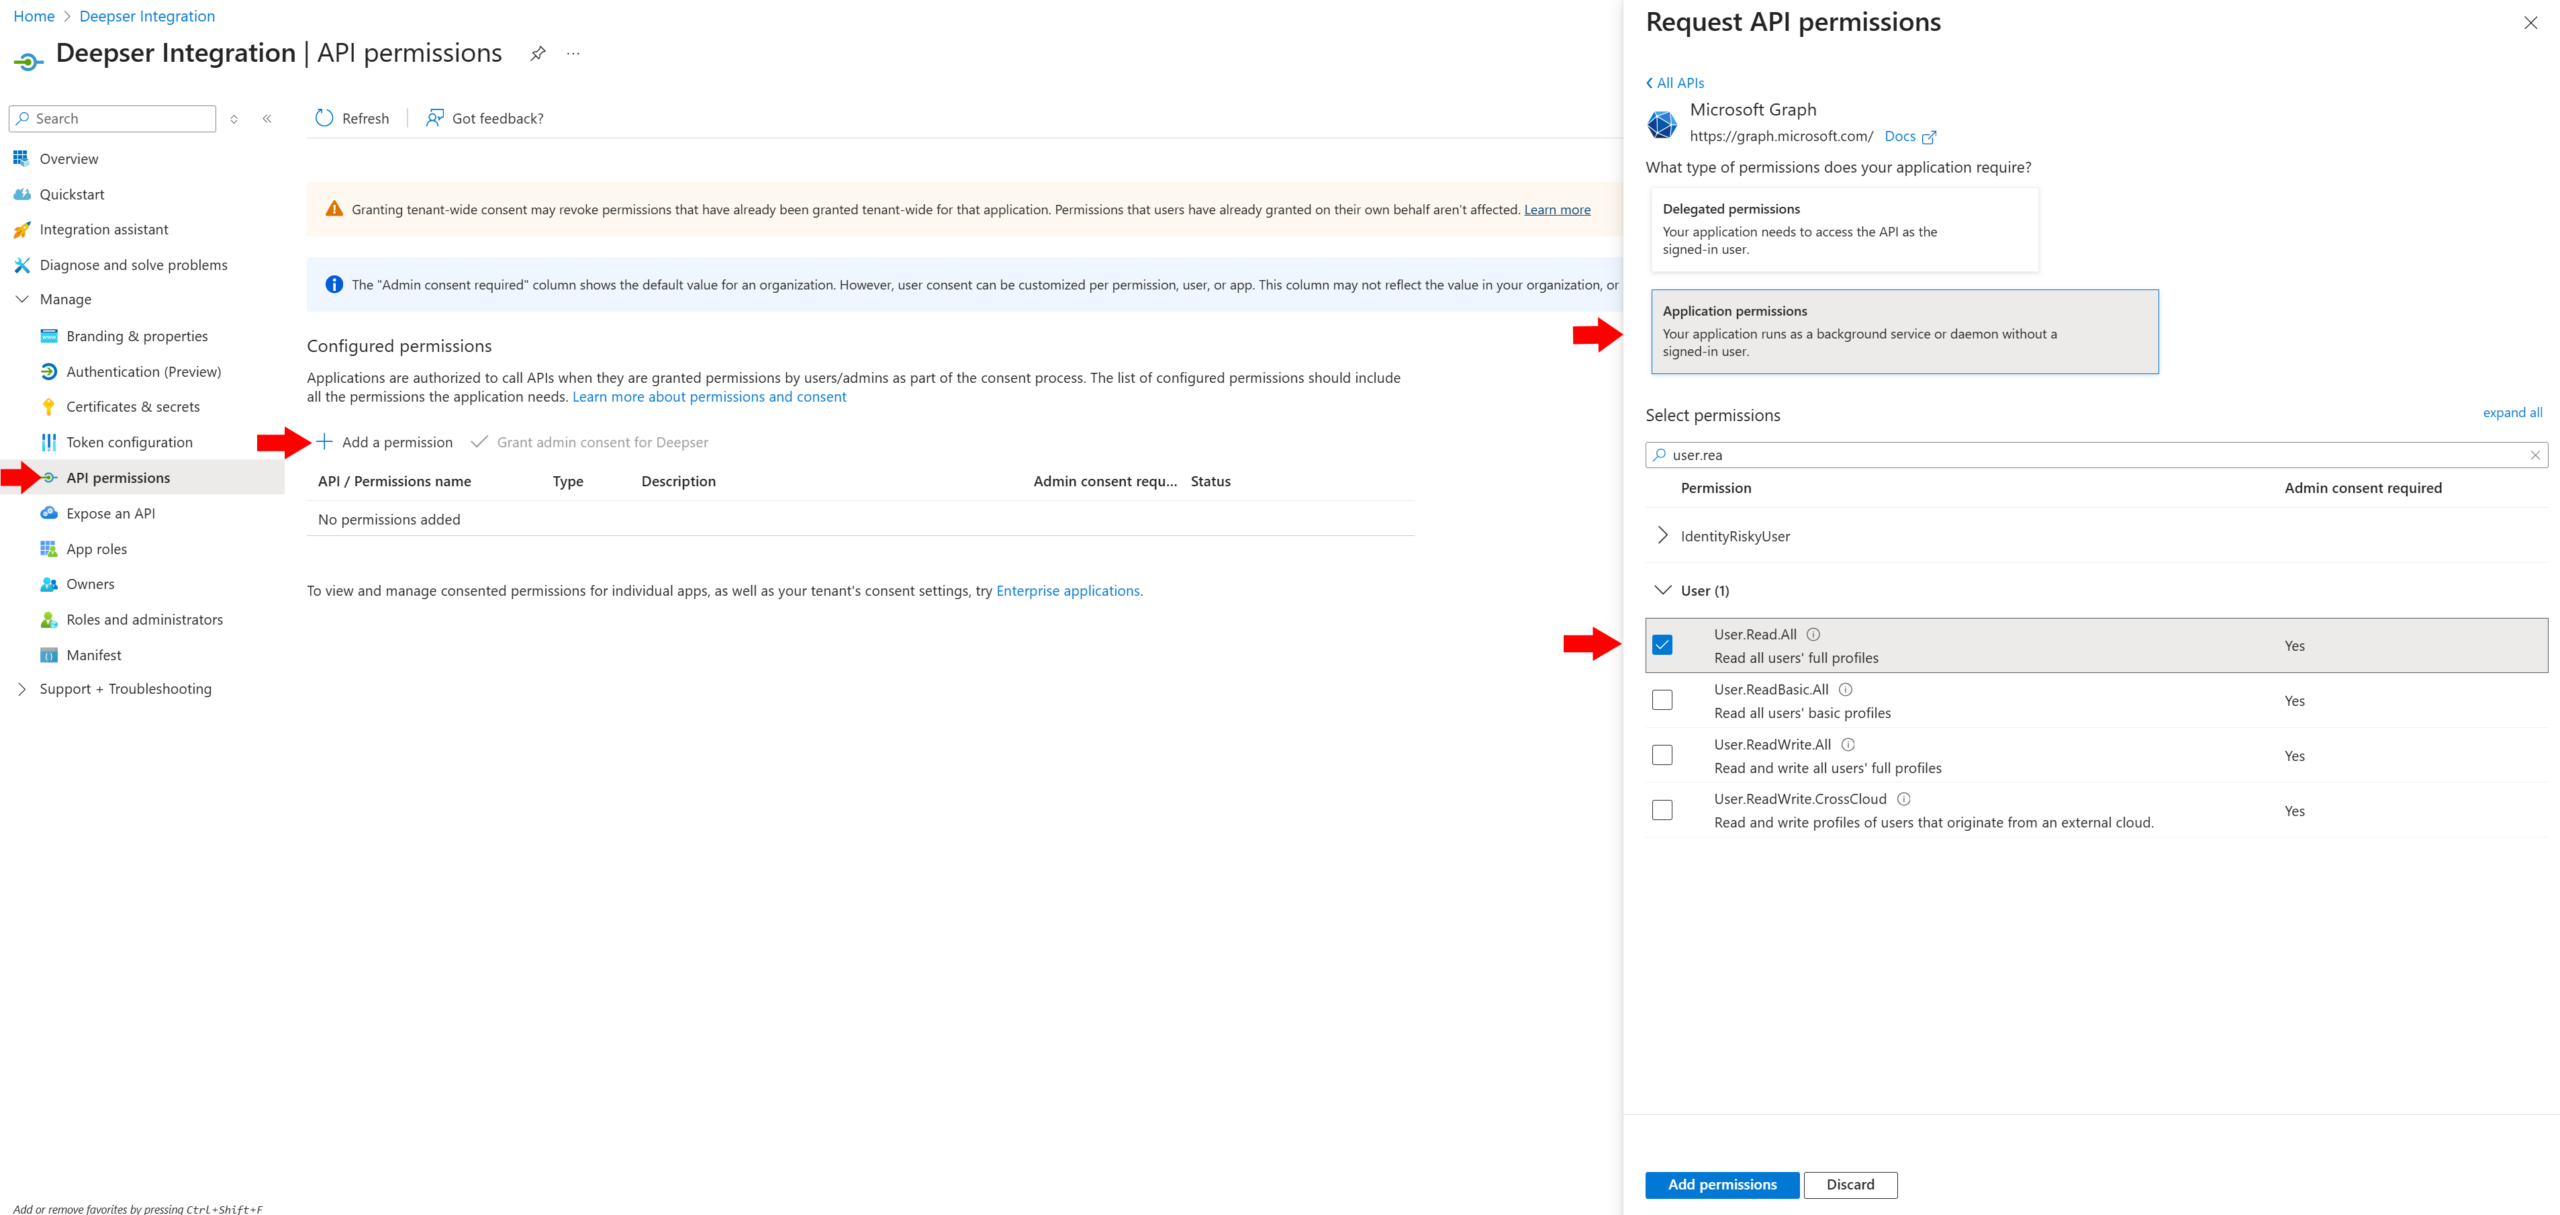Check the User.ReadWrite.All permission checkbox
The image size is (2560, 1215).
point(1662,755)
